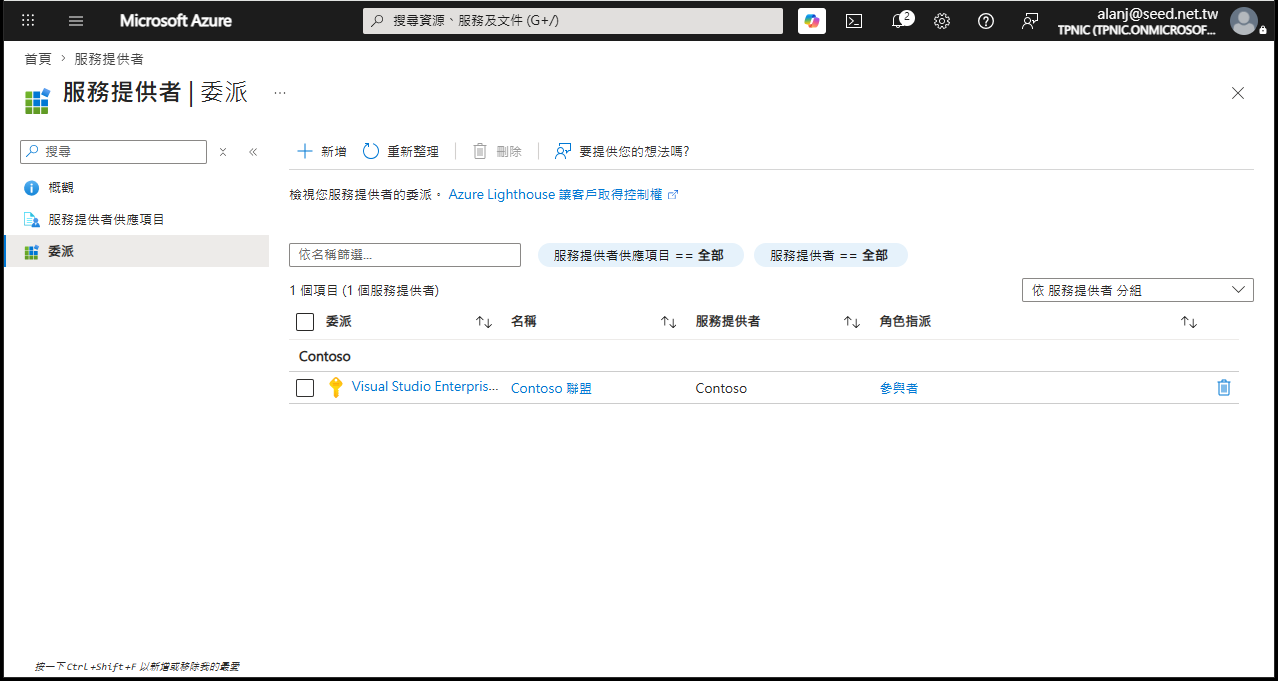
Task: Open 服務提供者供應項目 == 全部 filter
Action: 640,255
